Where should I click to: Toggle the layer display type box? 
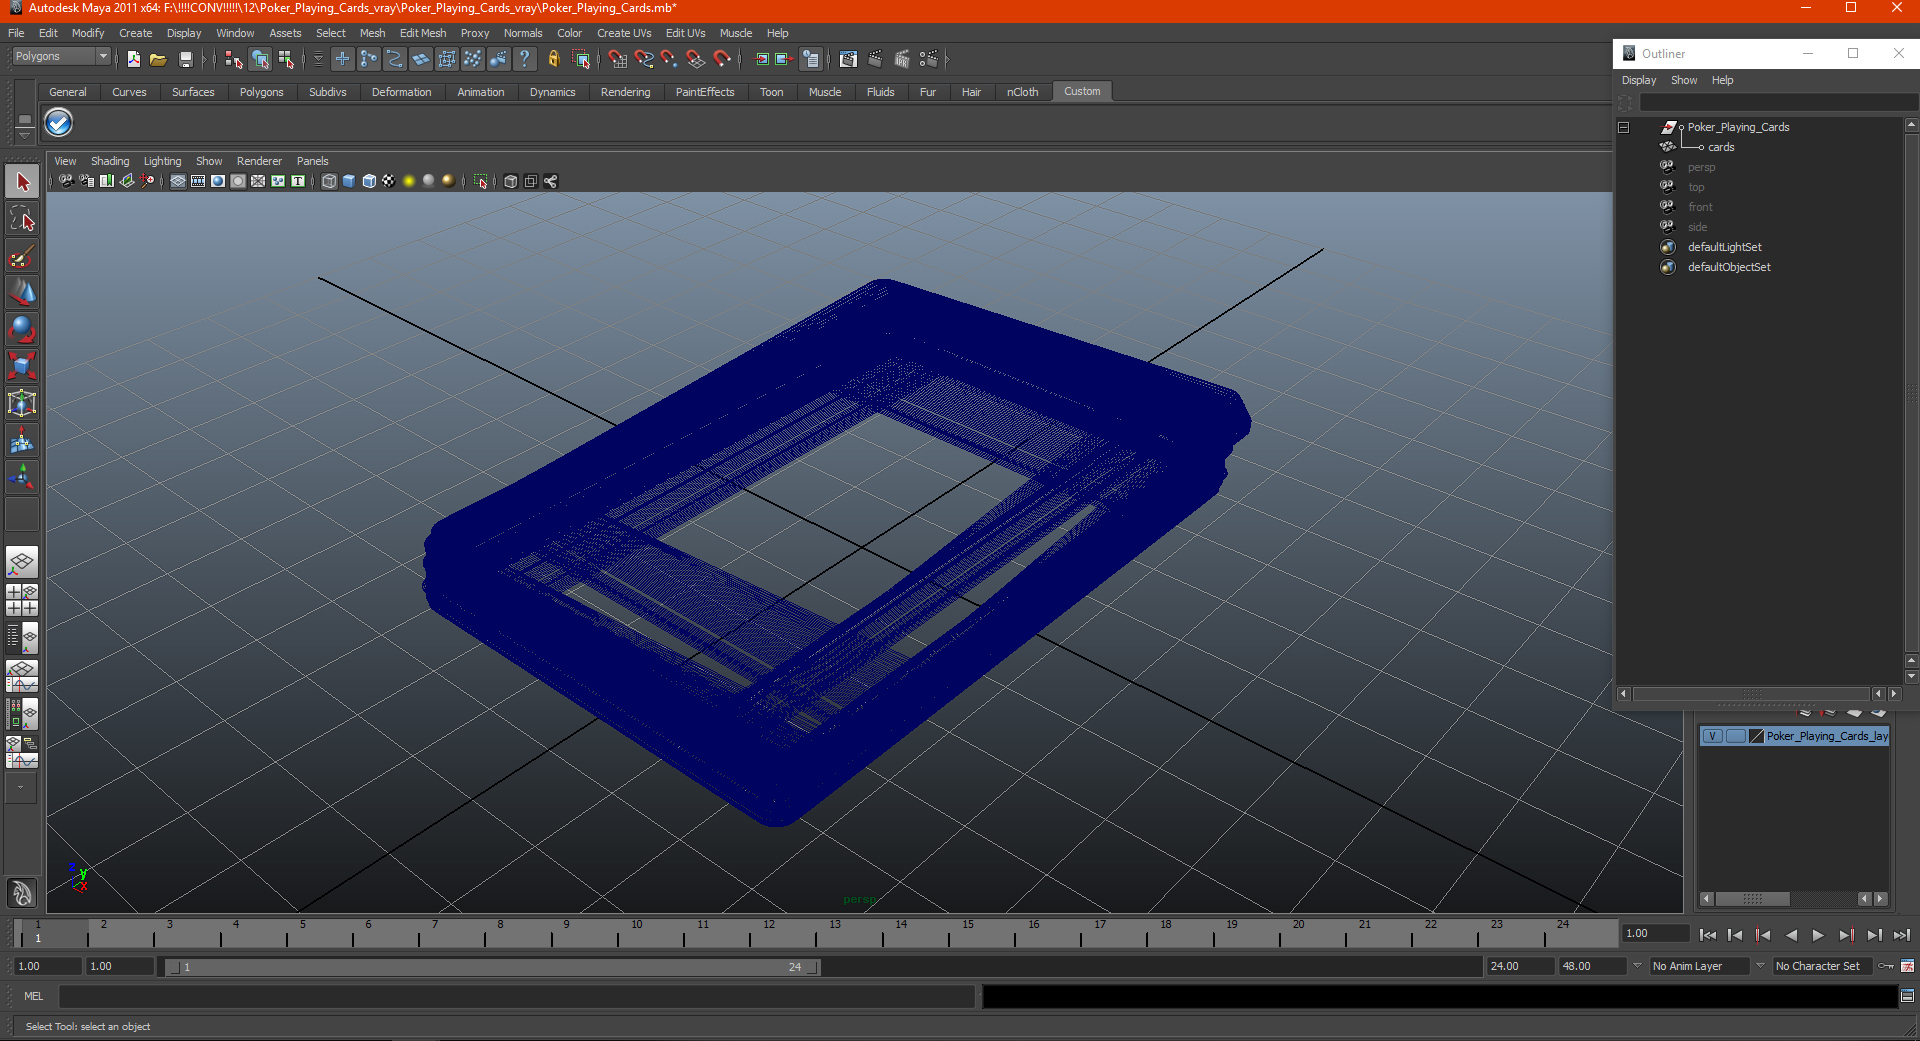point(1736,736)
